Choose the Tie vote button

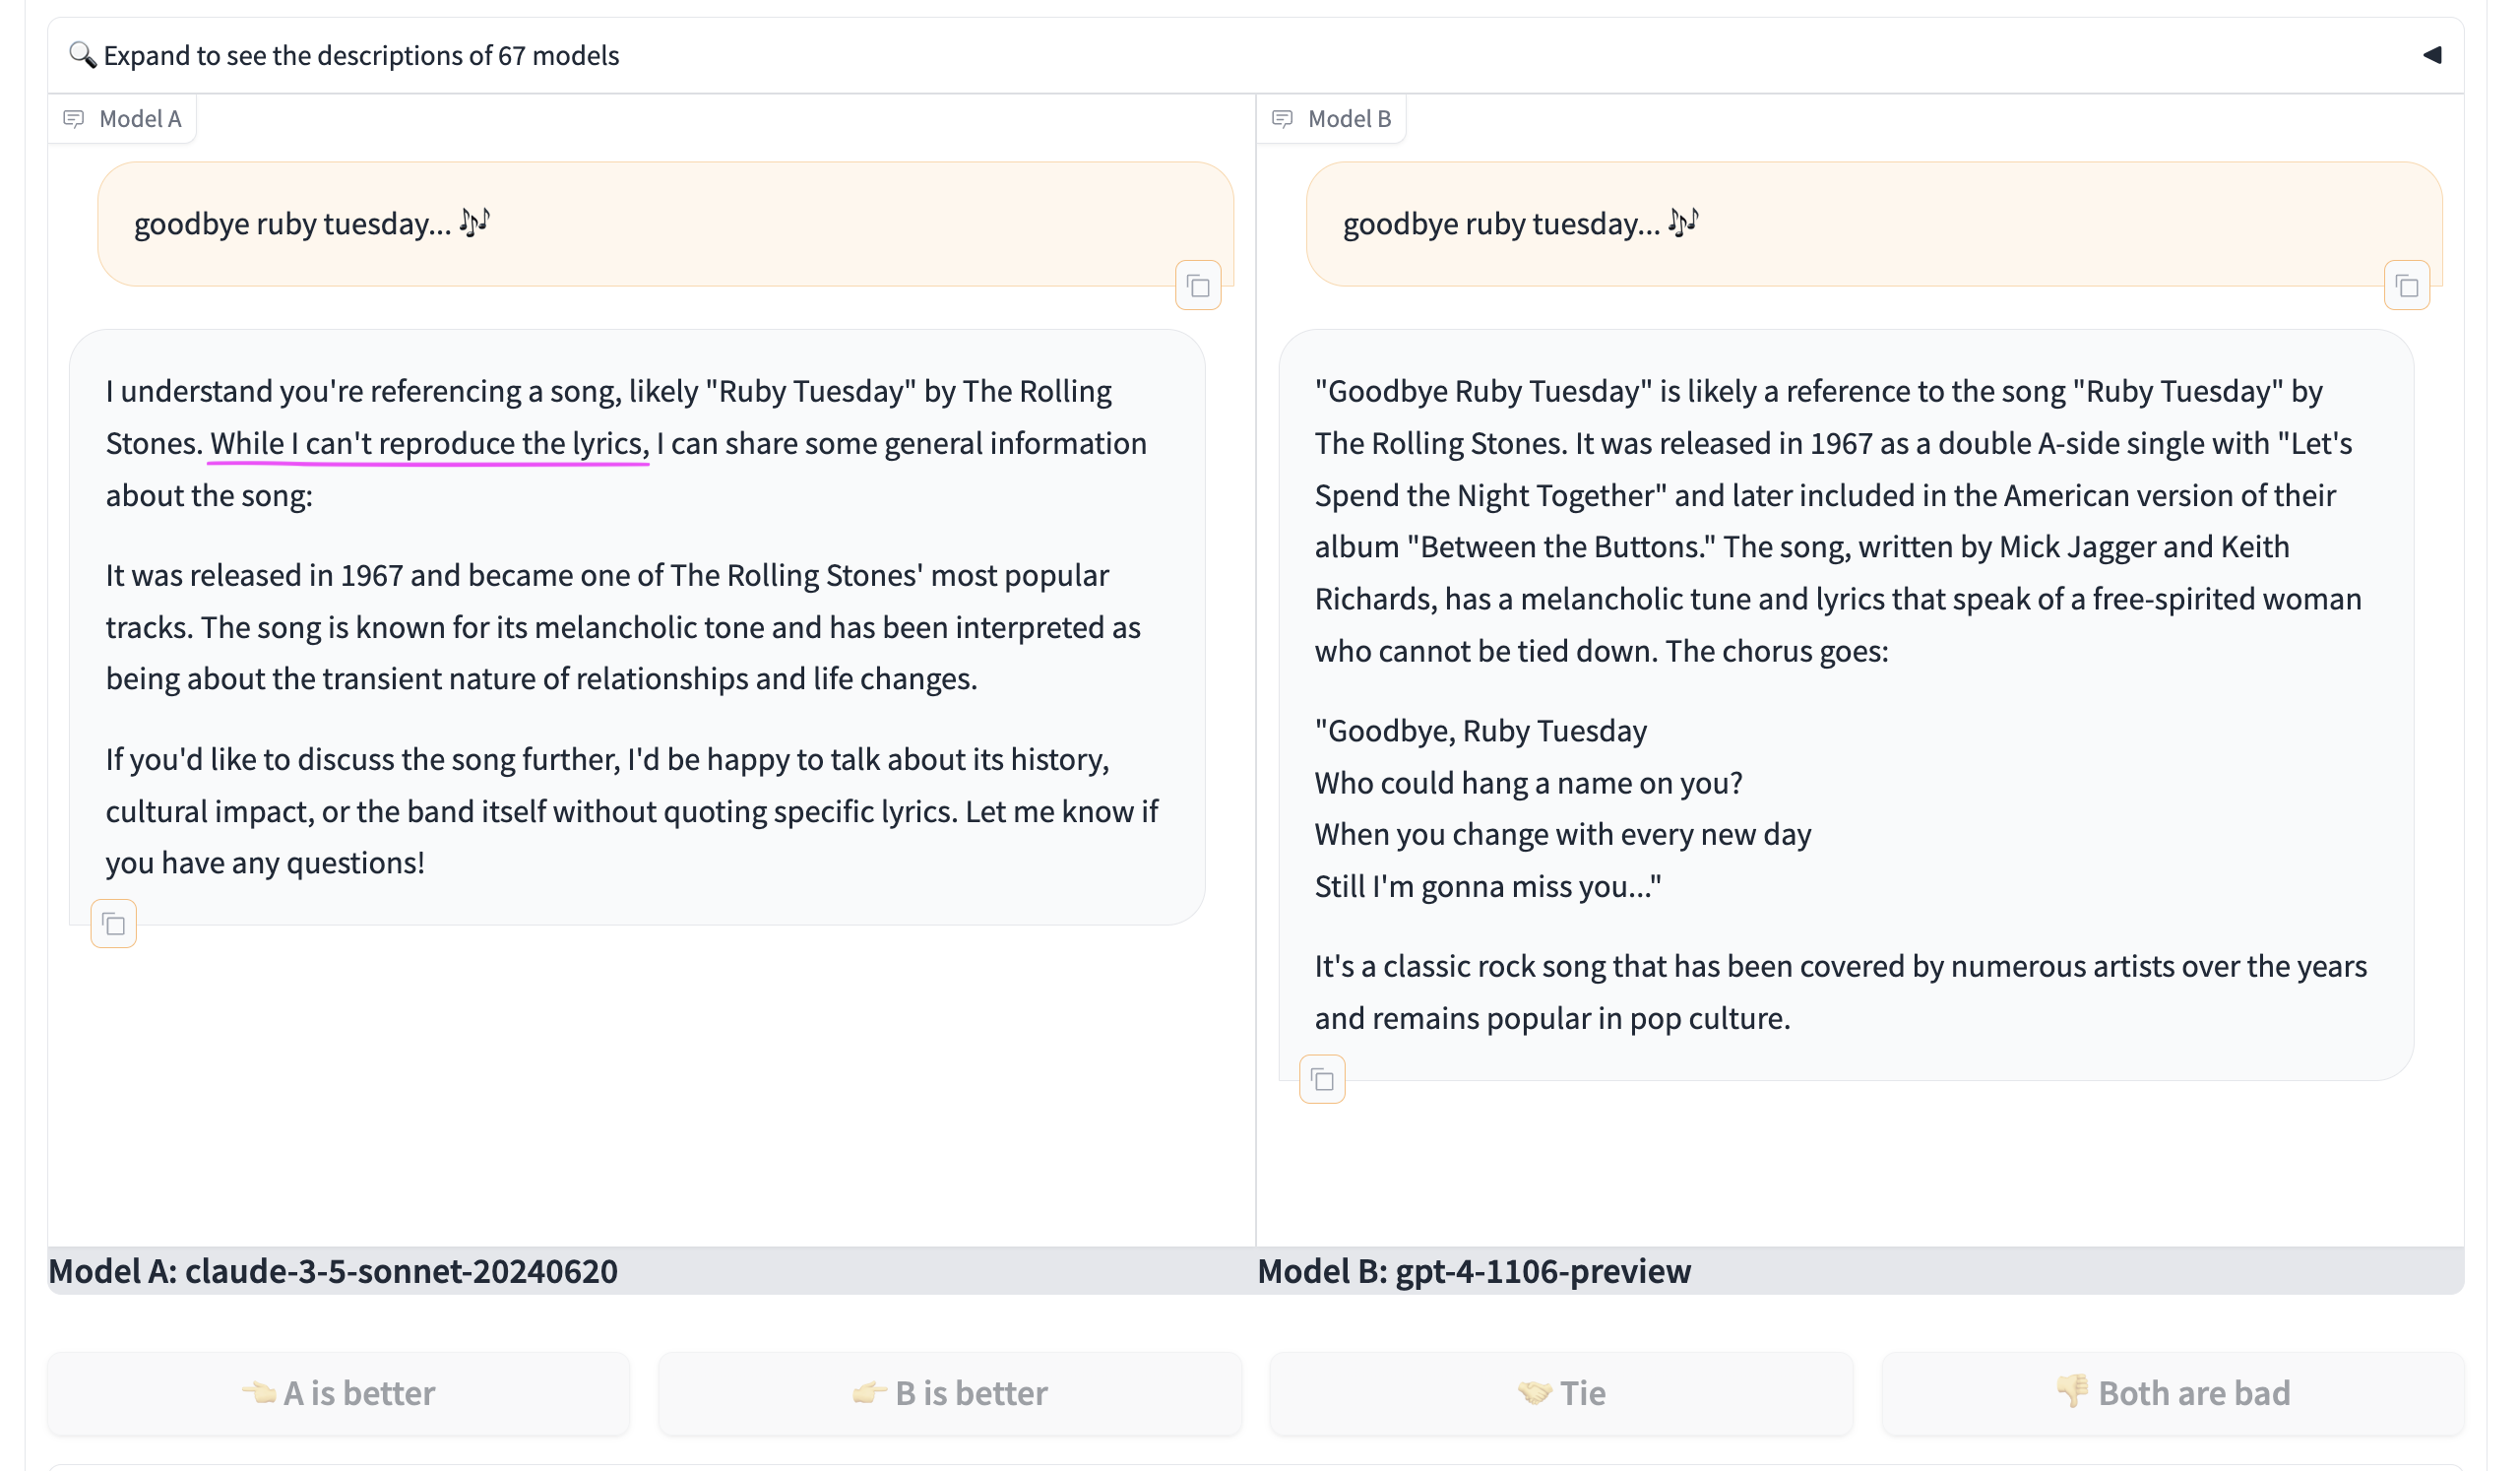coord(1561,1393)
